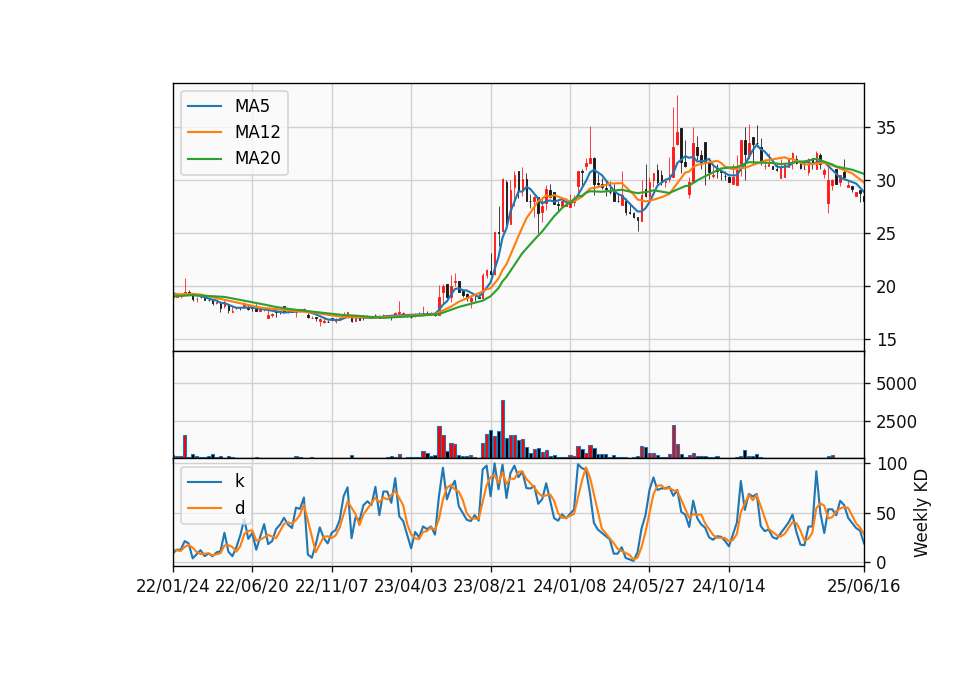Click the 22/06/20 date label
960x690 pixels.
(x=252, y=586)
